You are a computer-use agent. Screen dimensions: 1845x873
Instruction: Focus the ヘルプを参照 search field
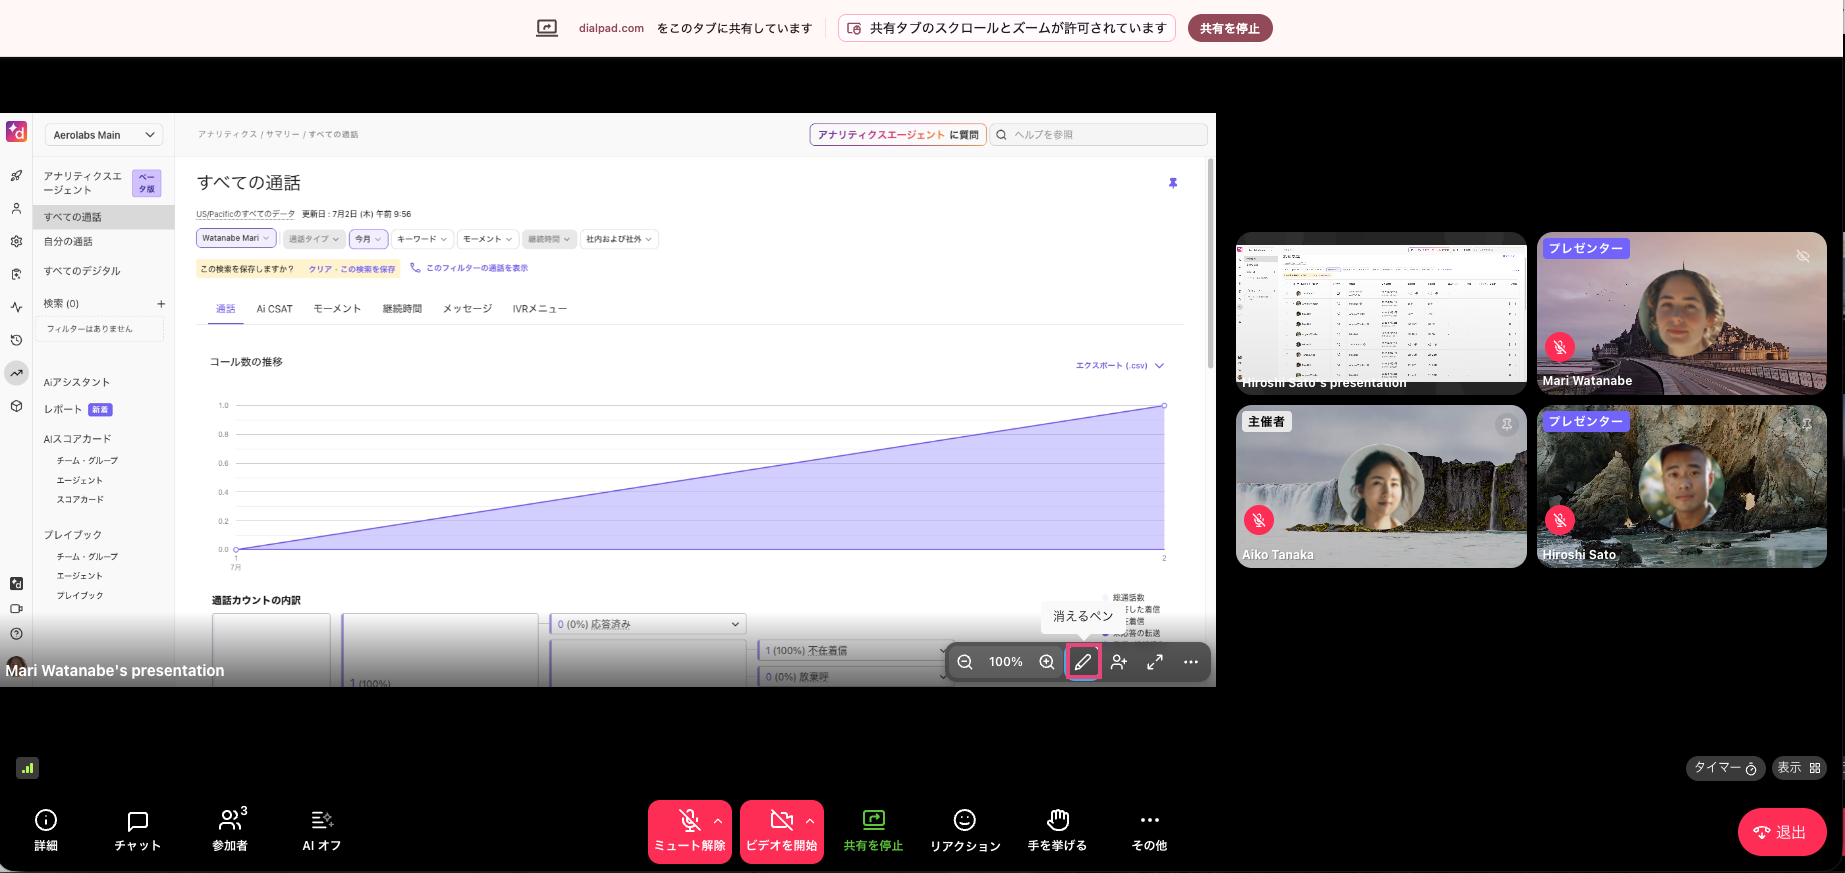(1098, 135)
